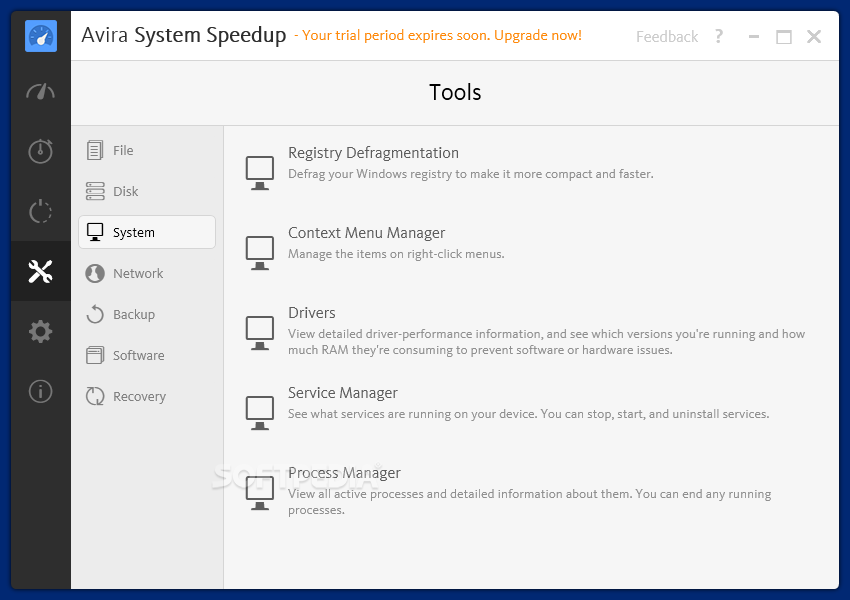The width and height of the screenshot is (850, 600).
Task: Click 'View detailed driver-performance information' description
Action: click(x=546, y=342)
